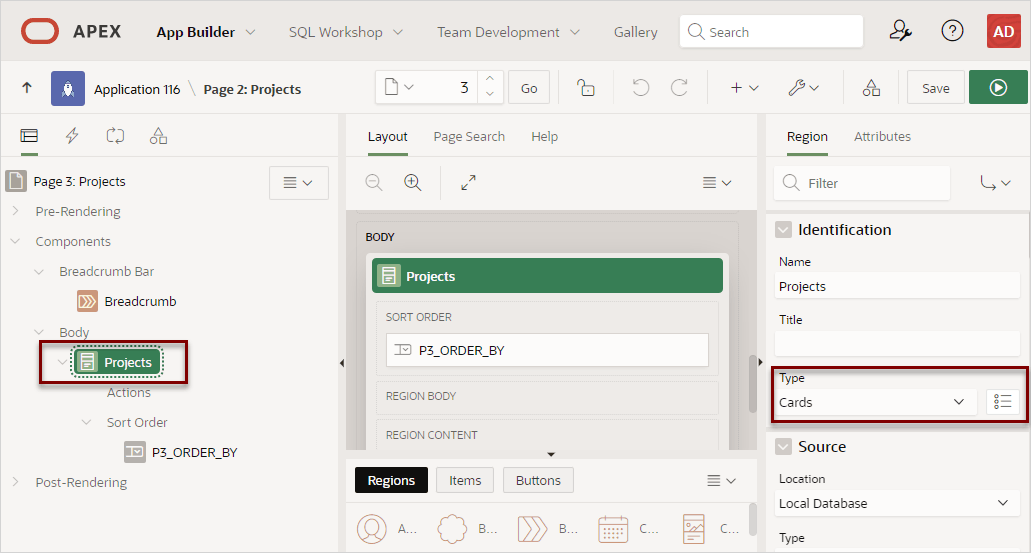Go up to the application home arrow

(x=27, y=87)
